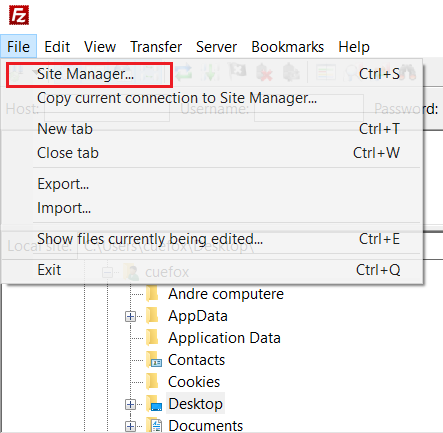Select New tab menu entry
The height and width of the screenshot is (433, 443).
click(213, 129)
